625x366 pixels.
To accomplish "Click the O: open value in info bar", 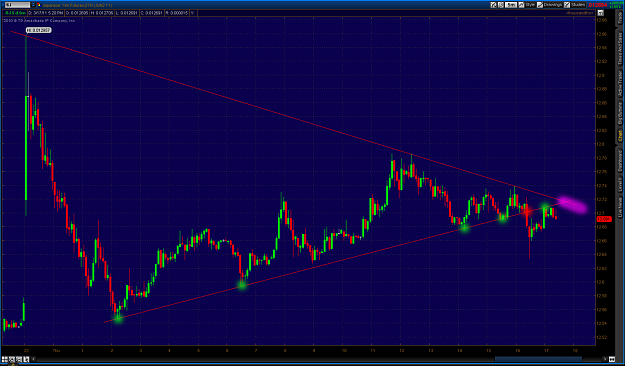I will coord(77,13).
